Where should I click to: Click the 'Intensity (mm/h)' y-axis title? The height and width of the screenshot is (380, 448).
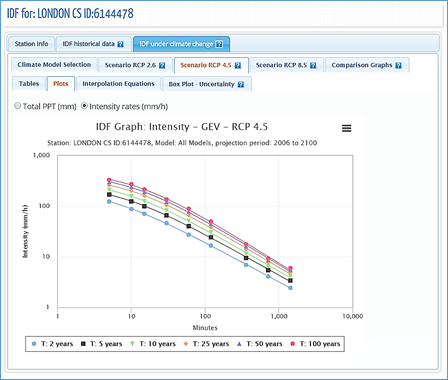tap(25, 231)
